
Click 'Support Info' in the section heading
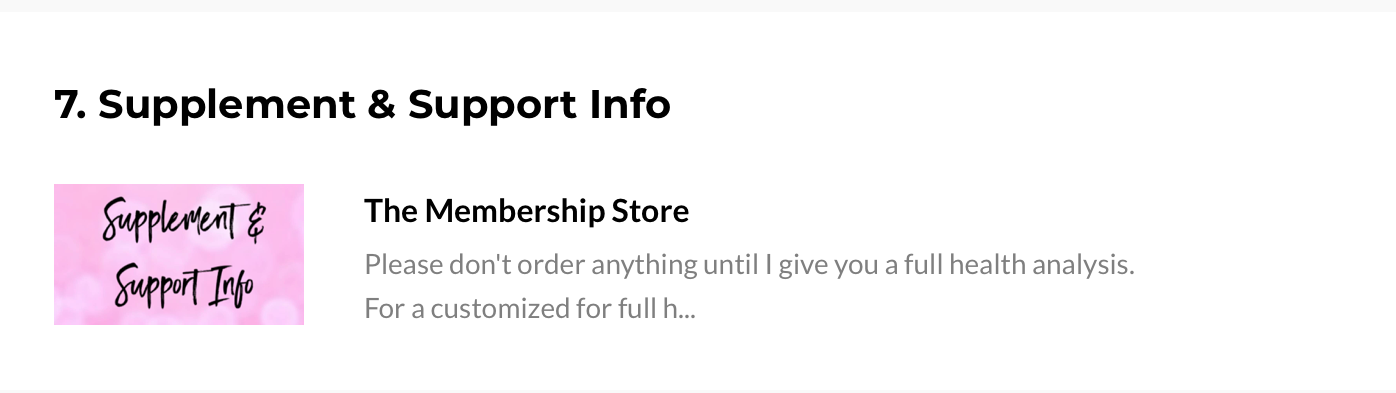pyautogui.click(x=539, y=104)
